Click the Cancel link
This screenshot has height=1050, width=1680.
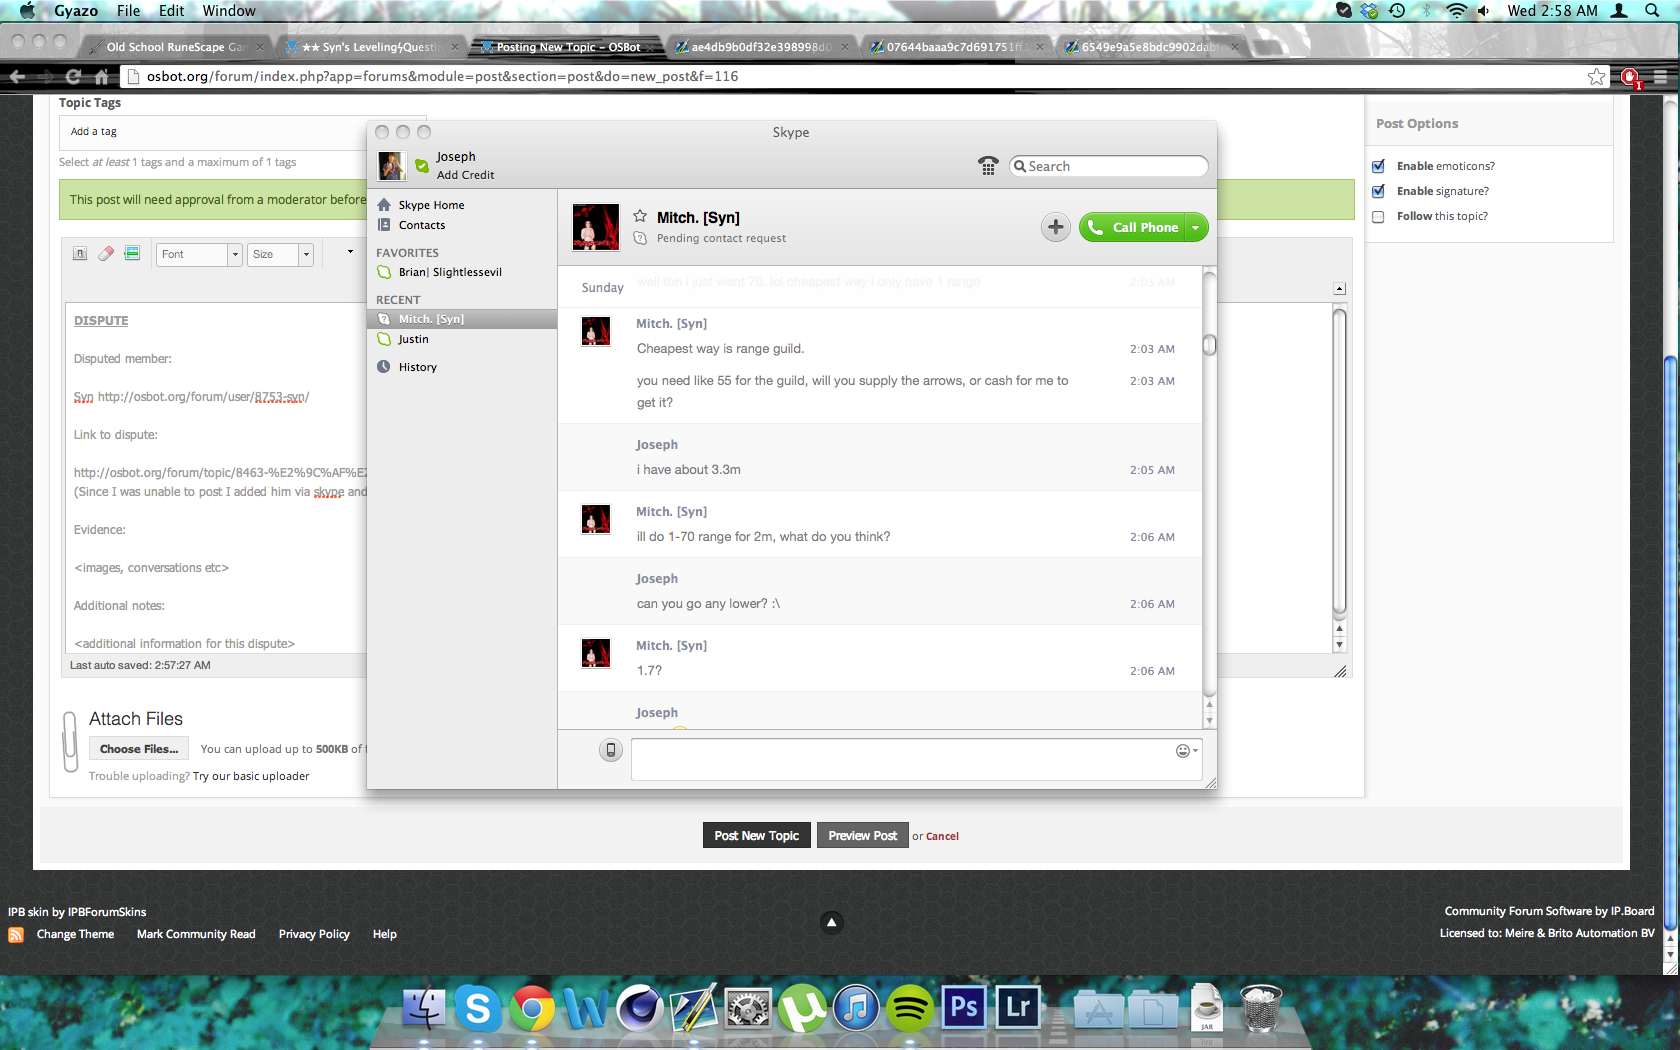tap(942, 837)
